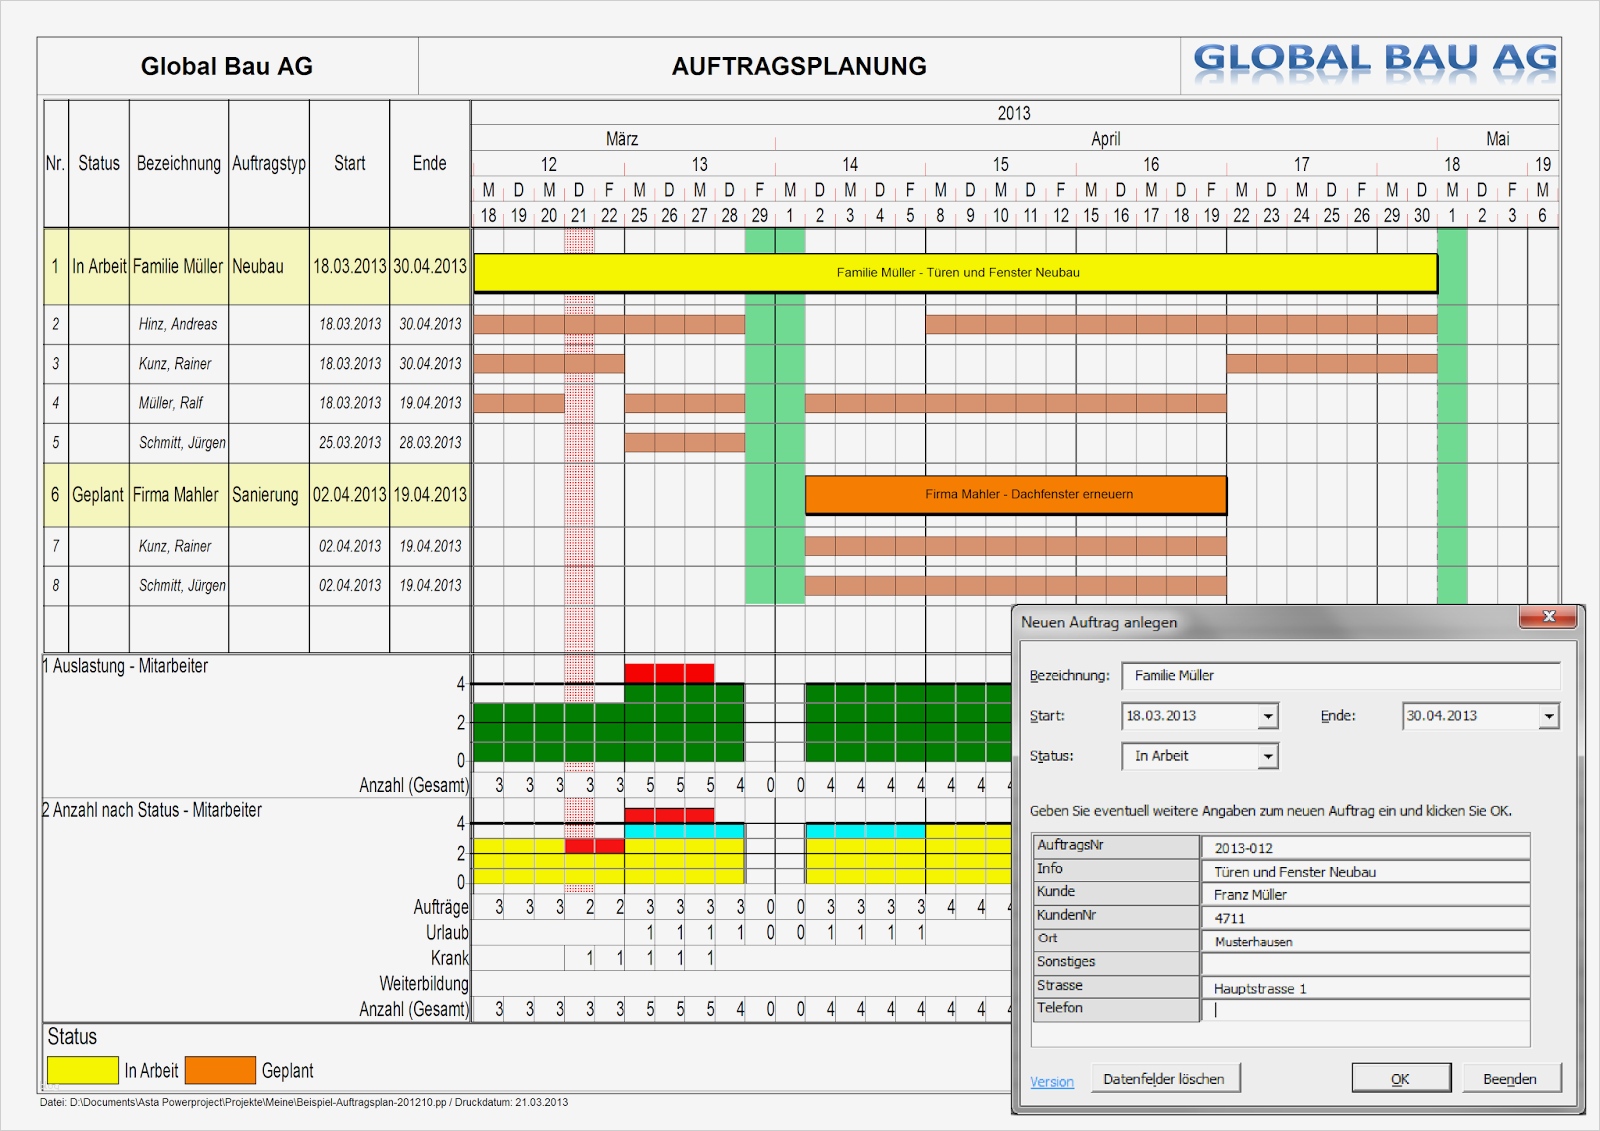Click the empty Sonstiges field
The width and height of the screenshot is (1600, 1131).
coord(1365,964)
